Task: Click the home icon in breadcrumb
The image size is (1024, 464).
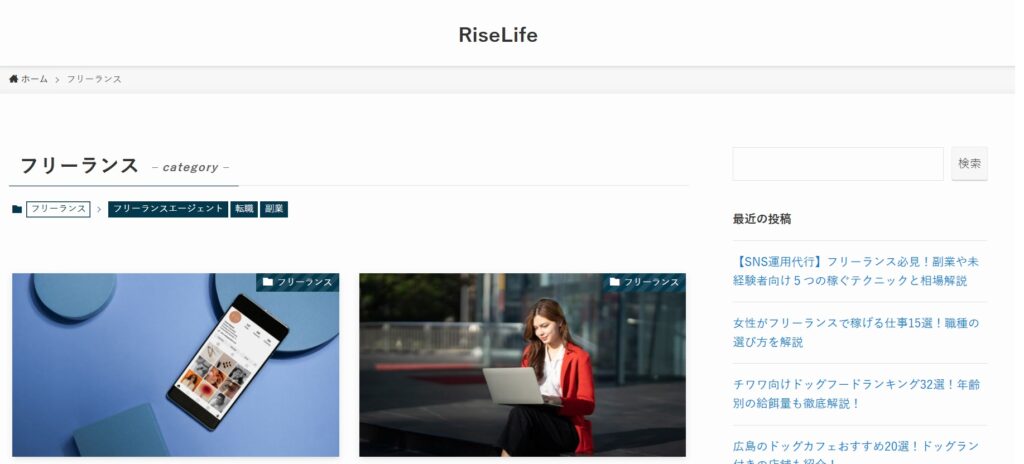Action: (13, 79)
